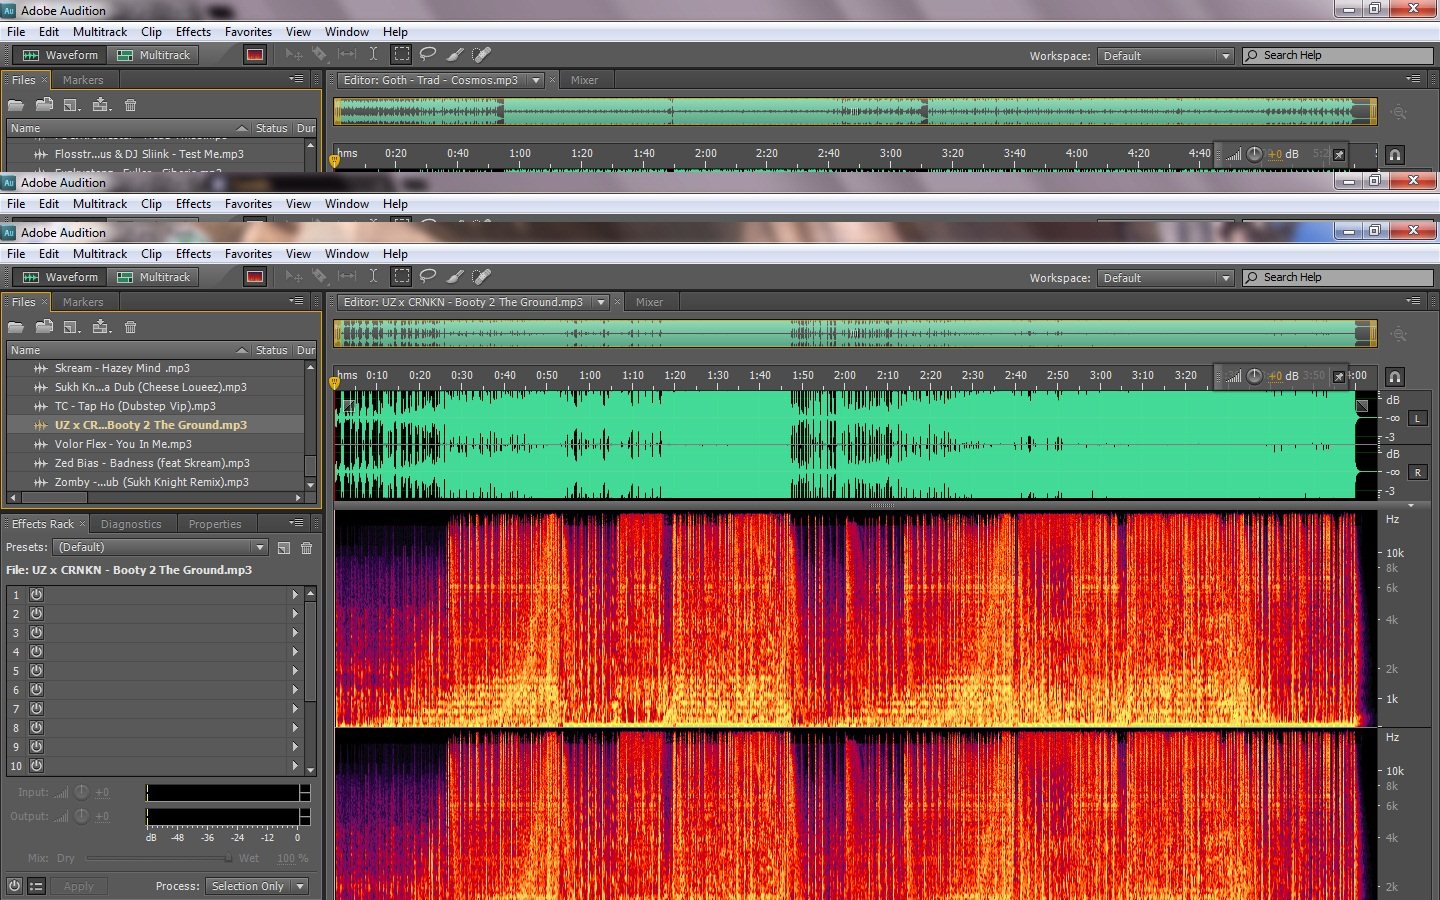Pin the front volume HUD overlay
1440x900 pixels.
(x=1339, y=376)
